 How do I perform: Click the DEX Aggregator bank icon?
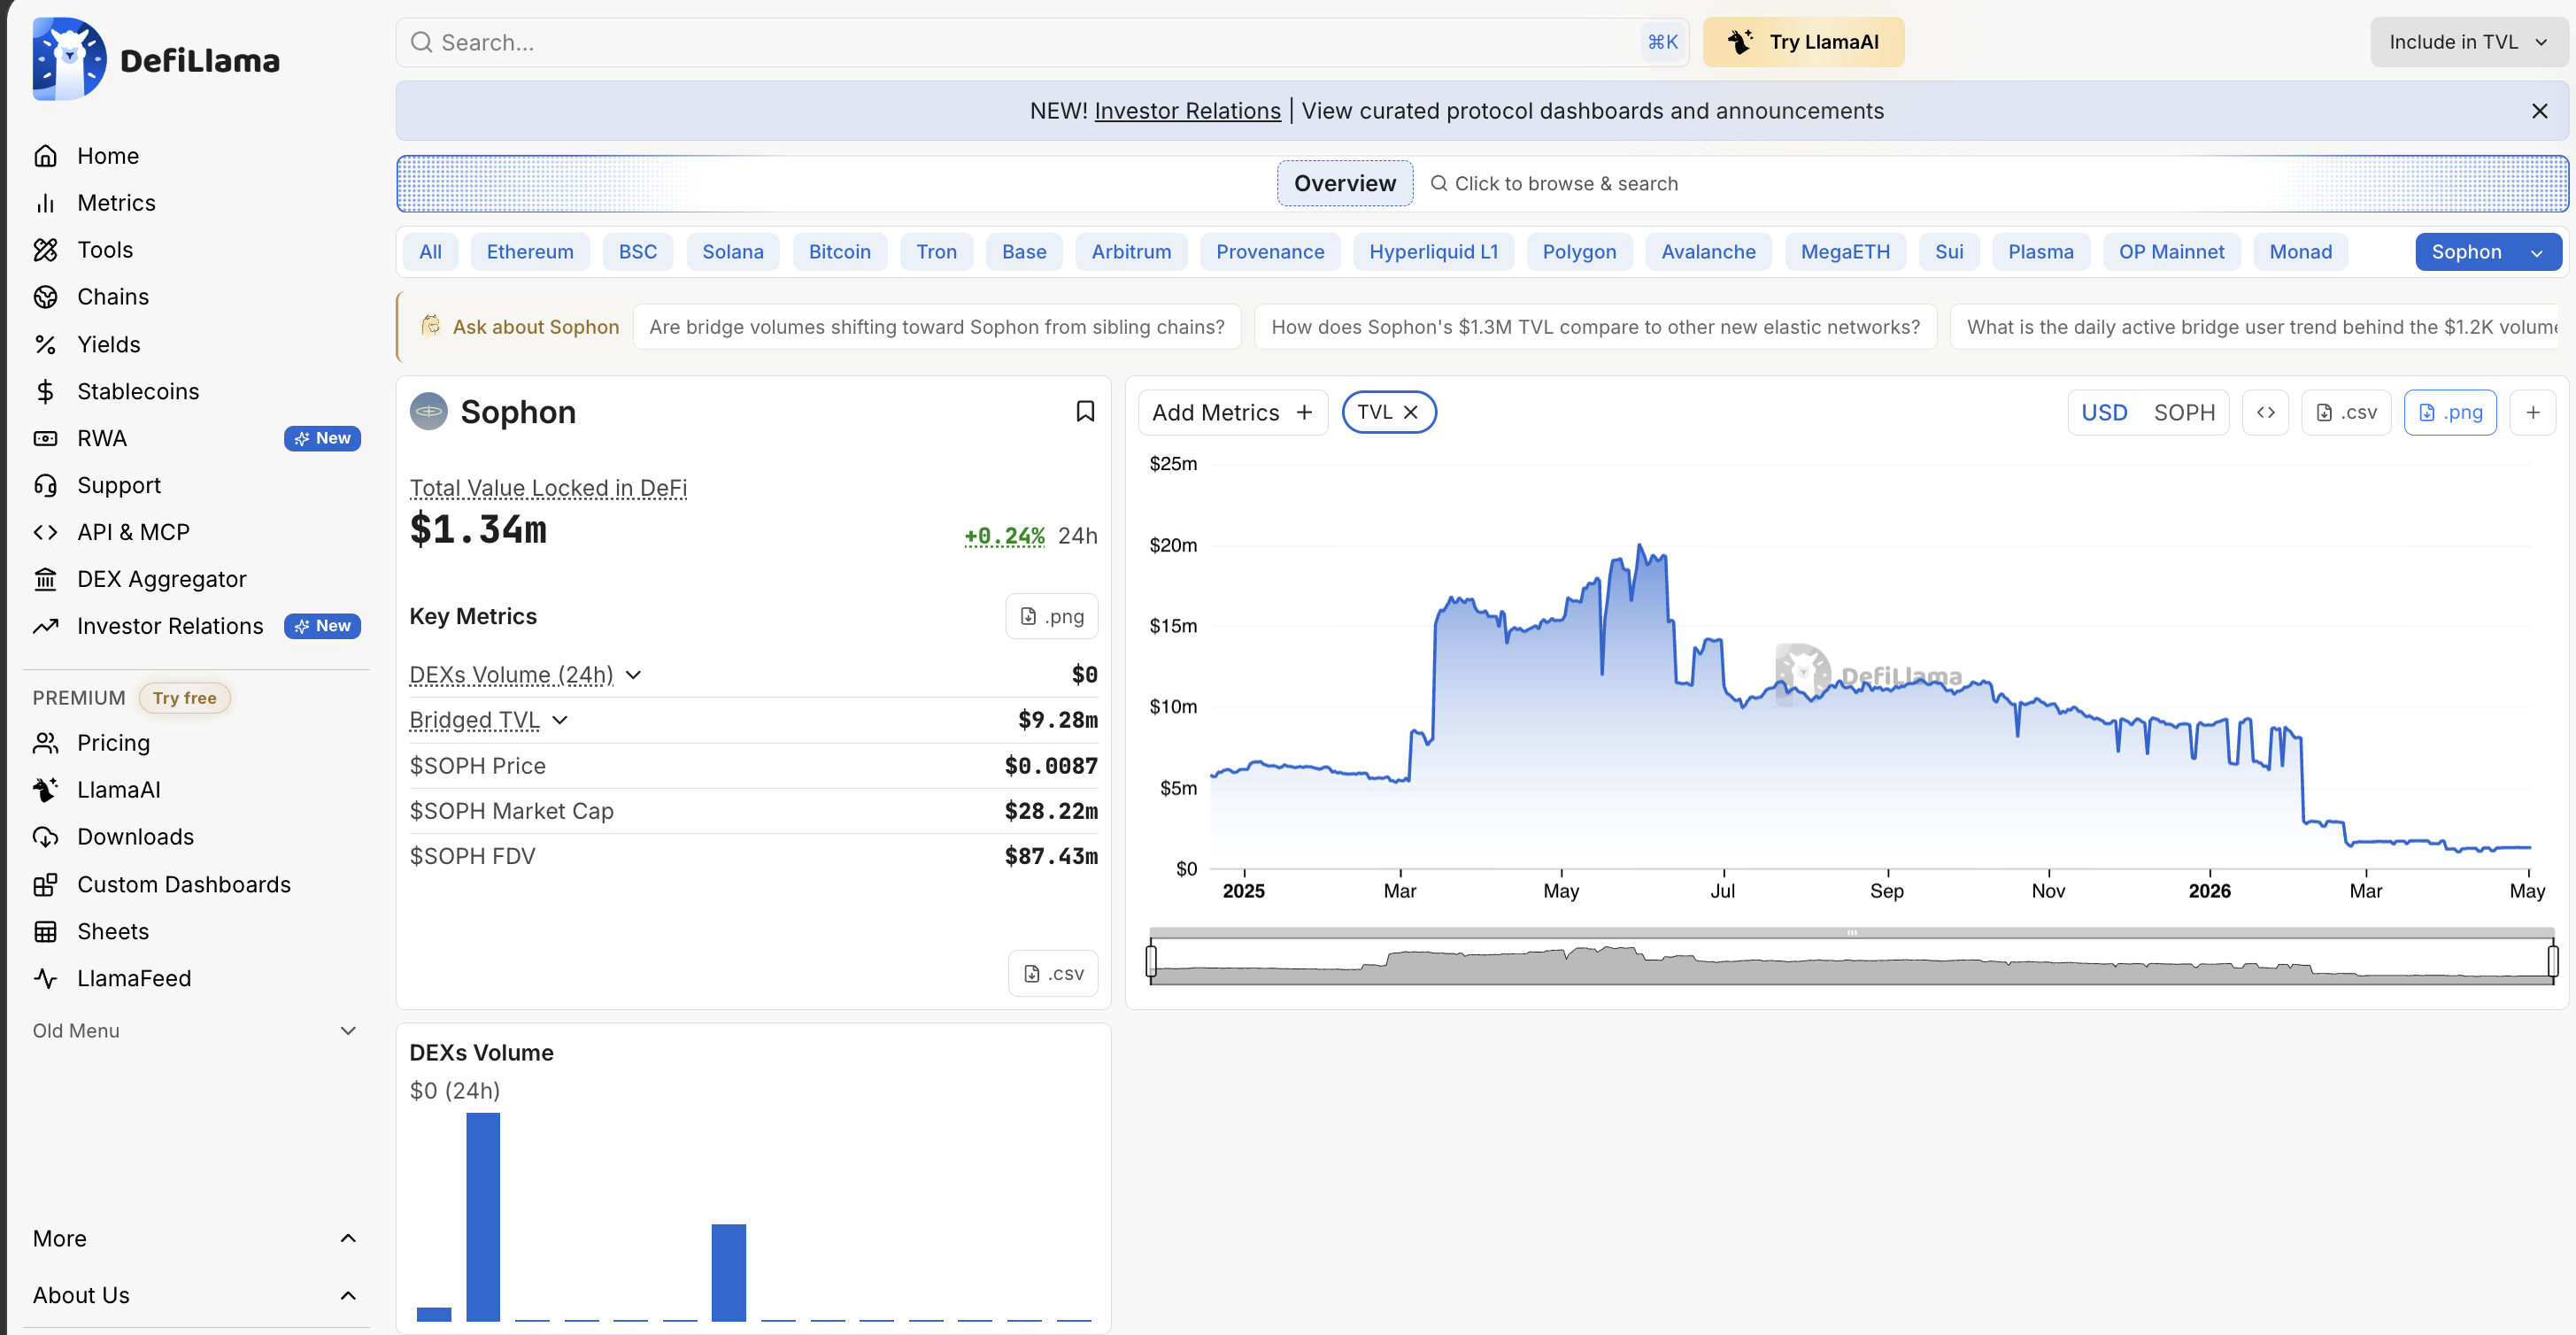coord(45,579)
